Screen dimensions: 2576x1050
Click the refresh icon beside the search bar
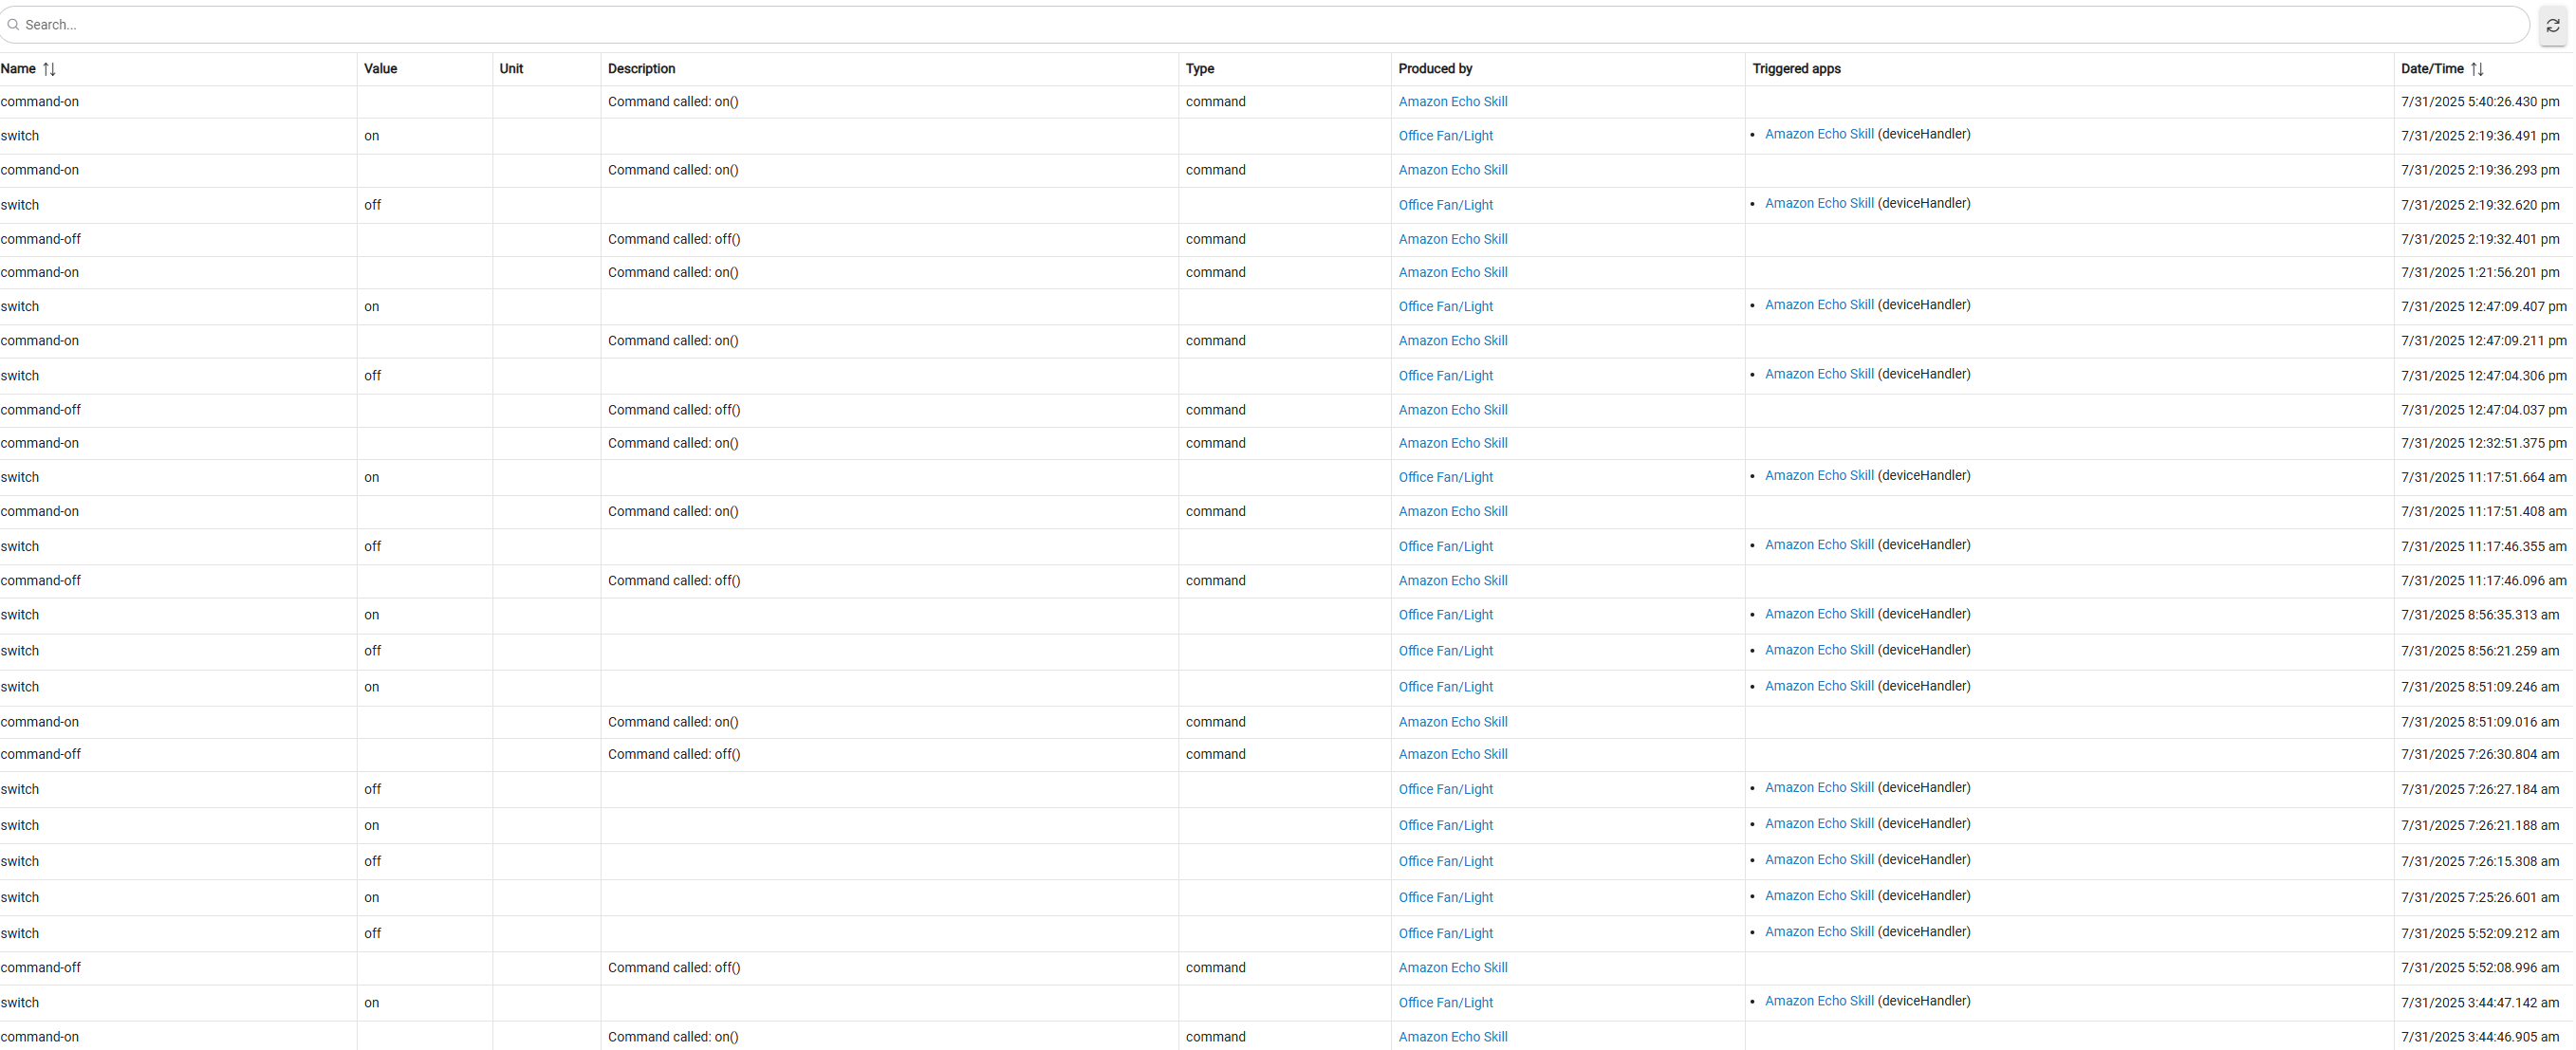(2553, 25)
